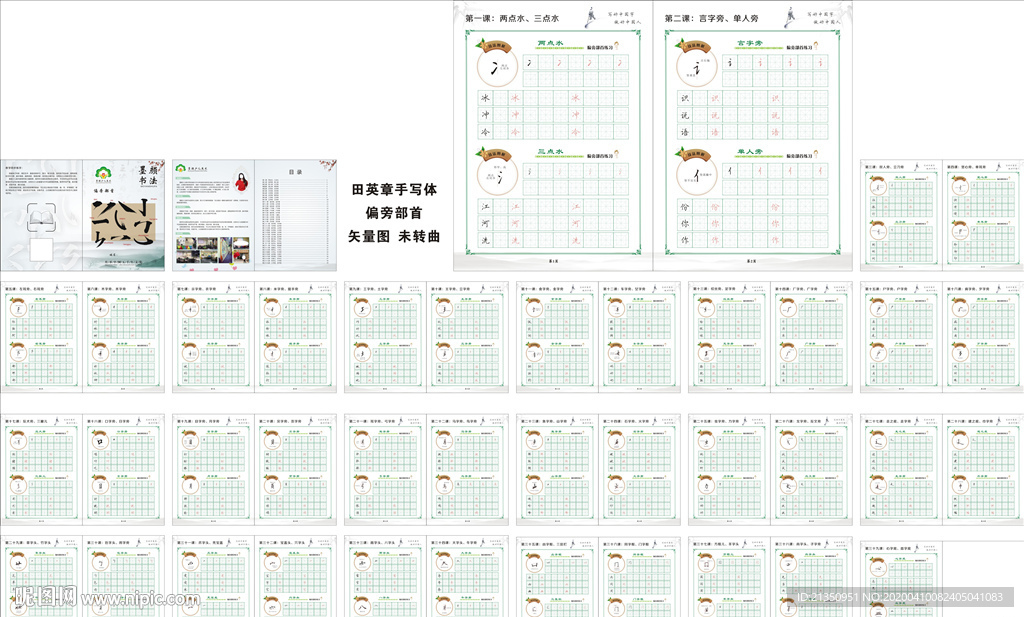Open the small page showing the 口 radical
Screen dimensions: 1024x617
[123, 469]
